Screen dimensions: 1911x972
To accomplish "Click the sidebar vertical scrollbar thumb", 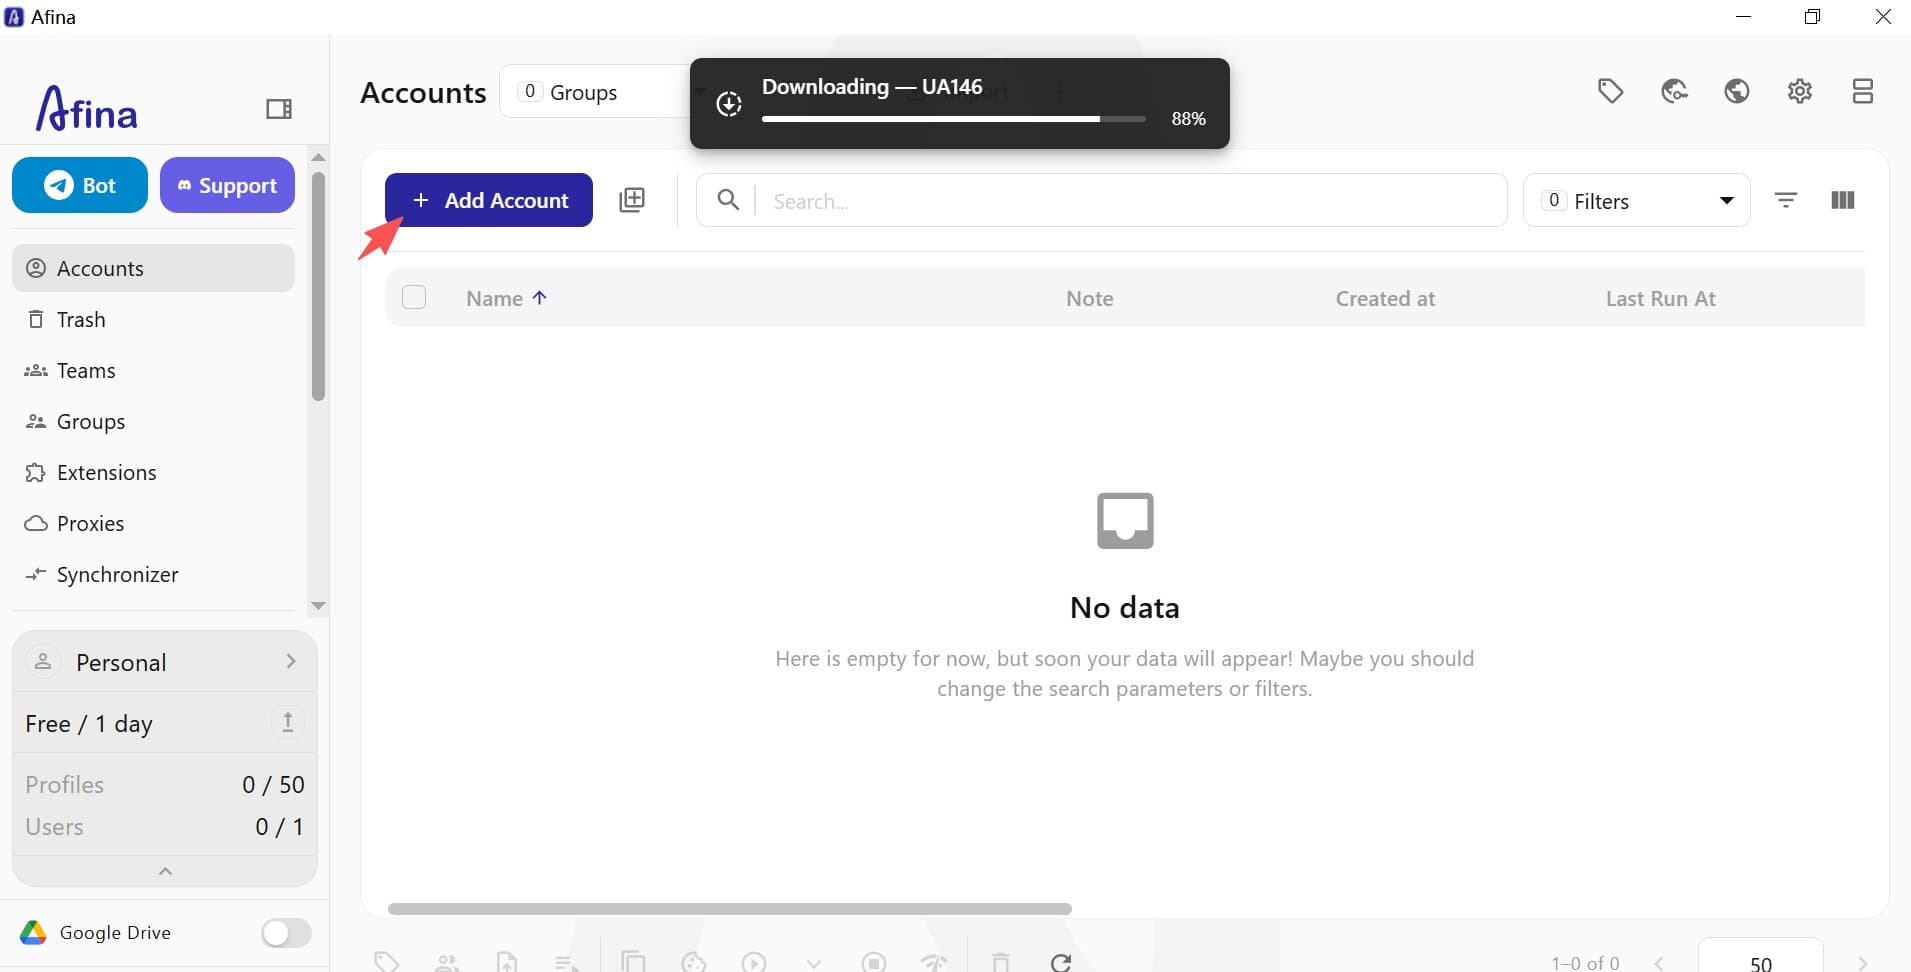I will [x=318, y=286].
